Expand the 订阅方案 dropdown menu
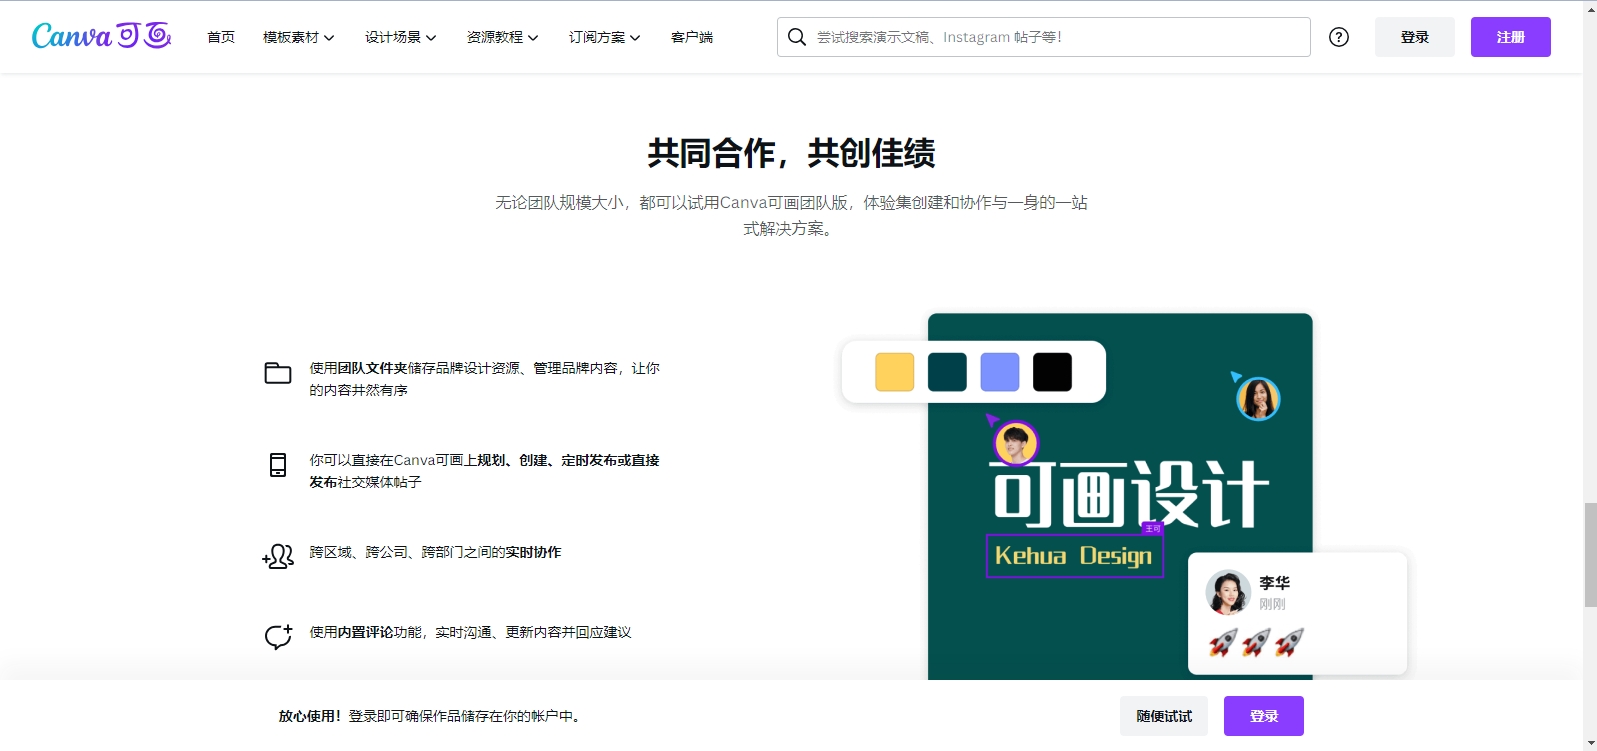 click(x=604, y=37)
